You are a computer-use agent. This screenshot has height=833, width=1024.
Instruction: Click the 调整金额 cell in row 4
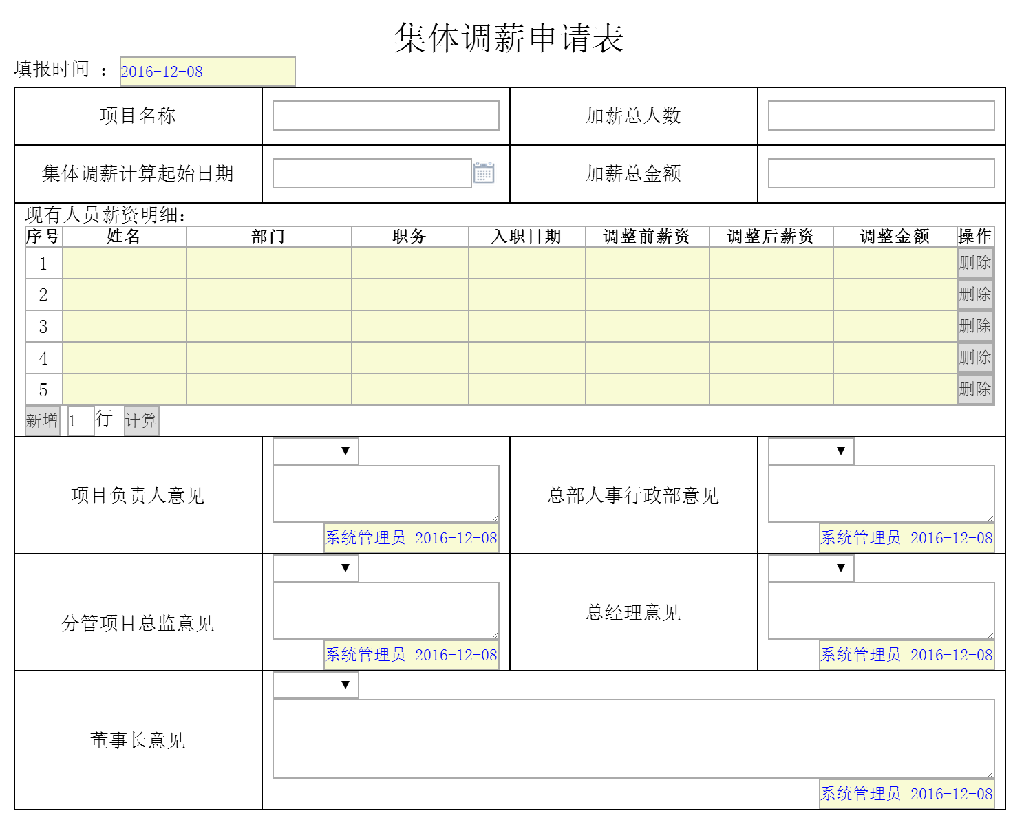point(895,358)
